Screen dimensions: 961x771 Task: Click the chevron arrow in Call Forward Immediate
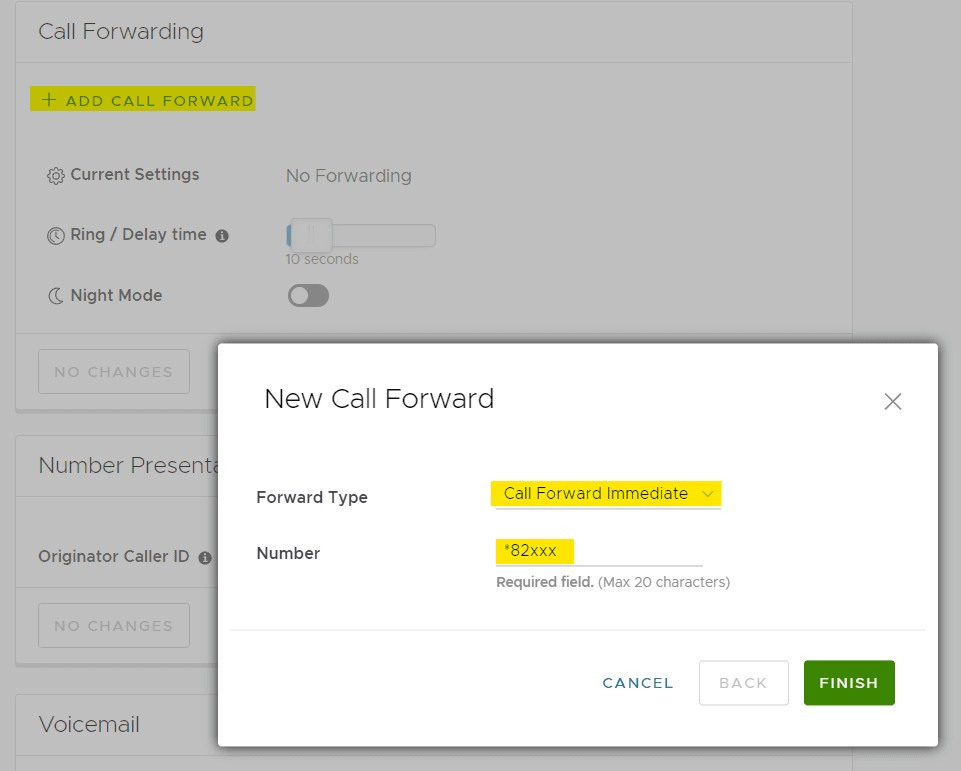[708, 494]
